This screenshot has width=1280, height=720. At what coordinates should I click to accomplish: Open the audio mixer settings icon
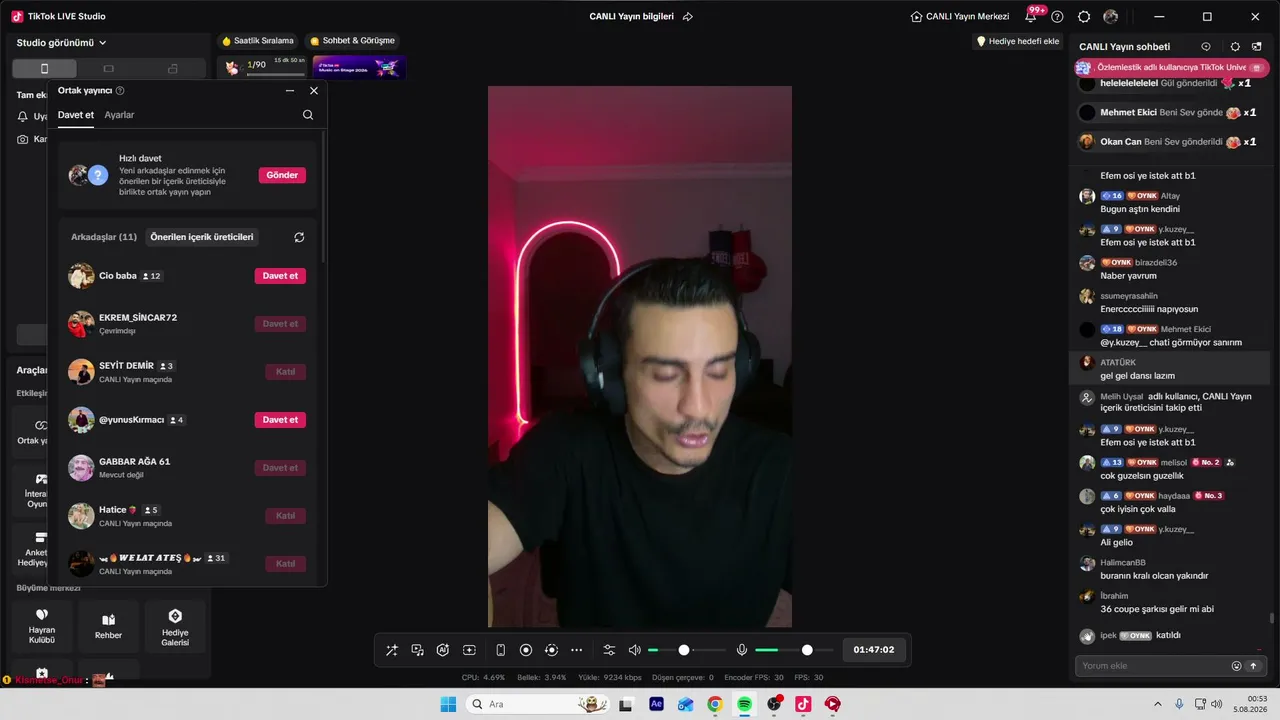[x=609, y=650]
